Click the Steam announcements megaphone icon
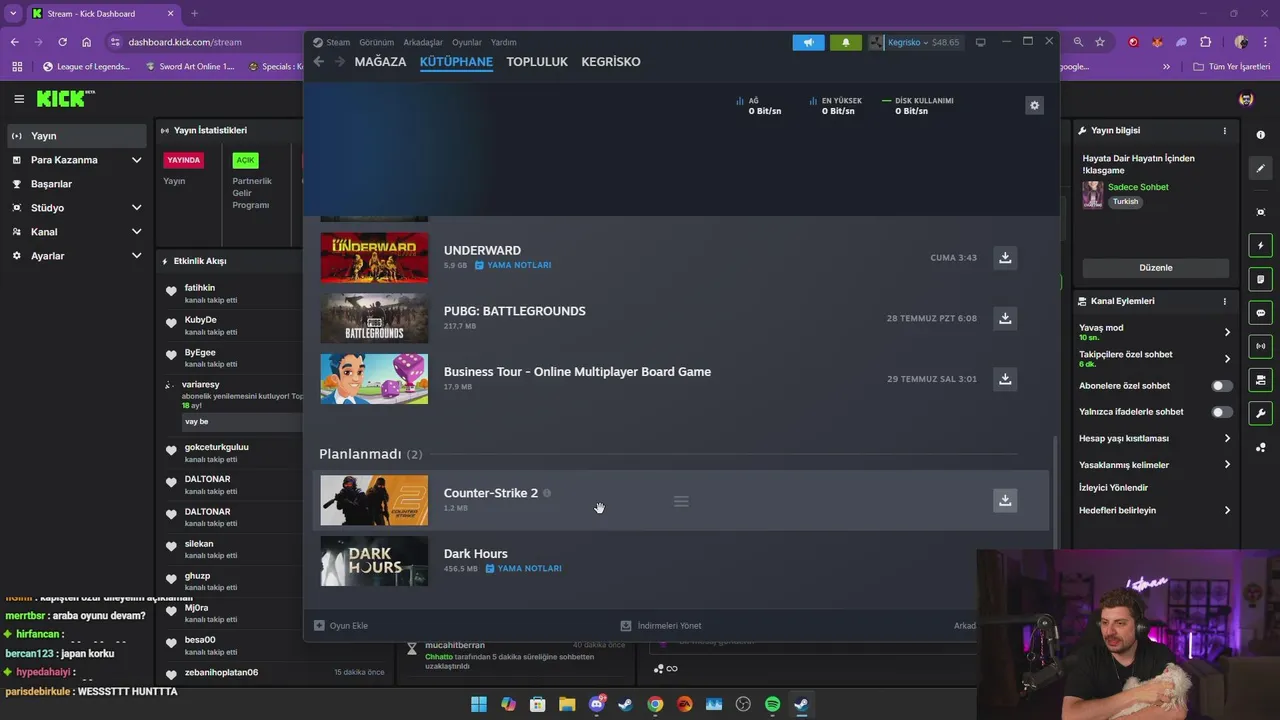The height and width of the screenshot is (720, 1280). click(x=808, y=42)
